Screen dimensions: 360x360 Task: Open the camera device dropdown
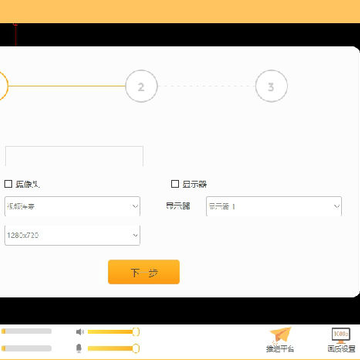coord(72,206)
